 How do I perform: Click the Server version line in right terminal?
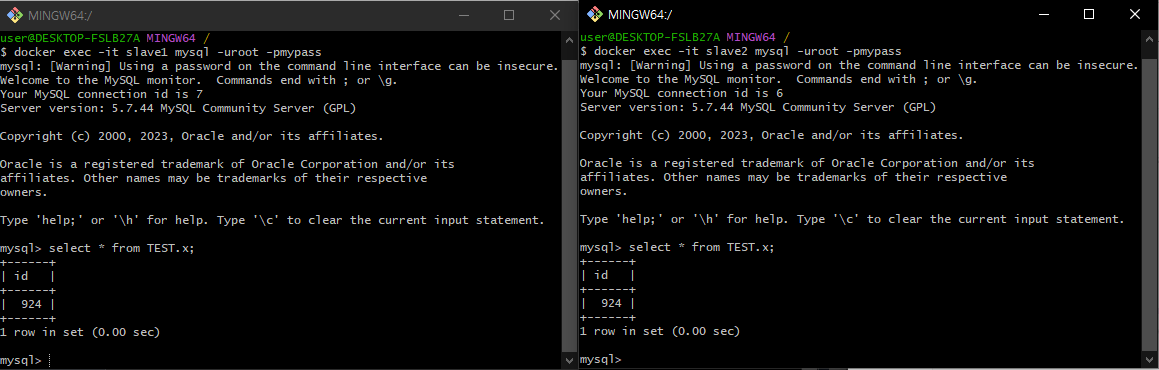[758, 107]
